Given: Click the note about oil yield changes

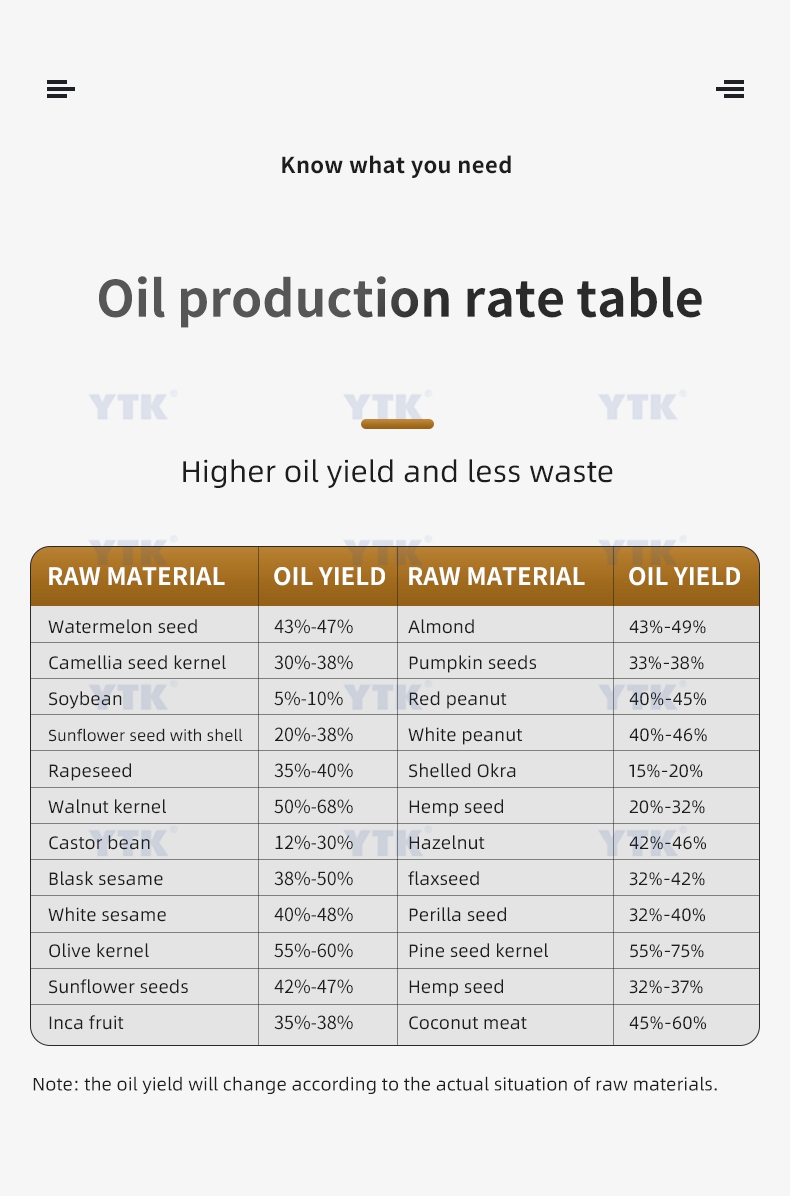Looking at the screenshot, I should tap(375, 1084).
